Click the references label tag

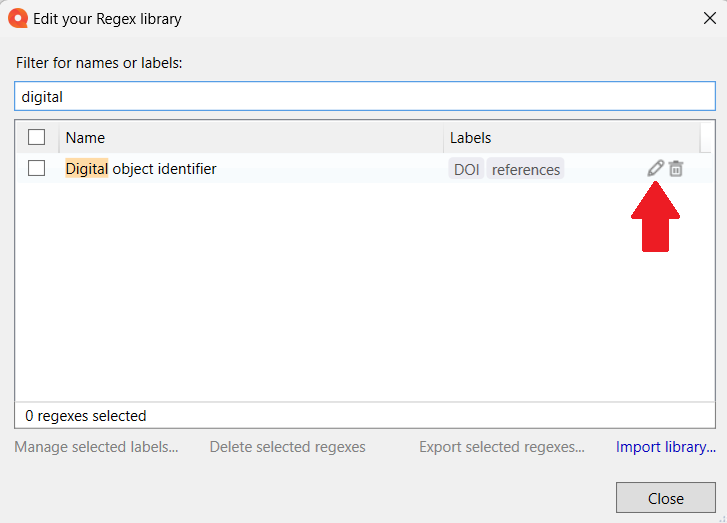point(526,169)
